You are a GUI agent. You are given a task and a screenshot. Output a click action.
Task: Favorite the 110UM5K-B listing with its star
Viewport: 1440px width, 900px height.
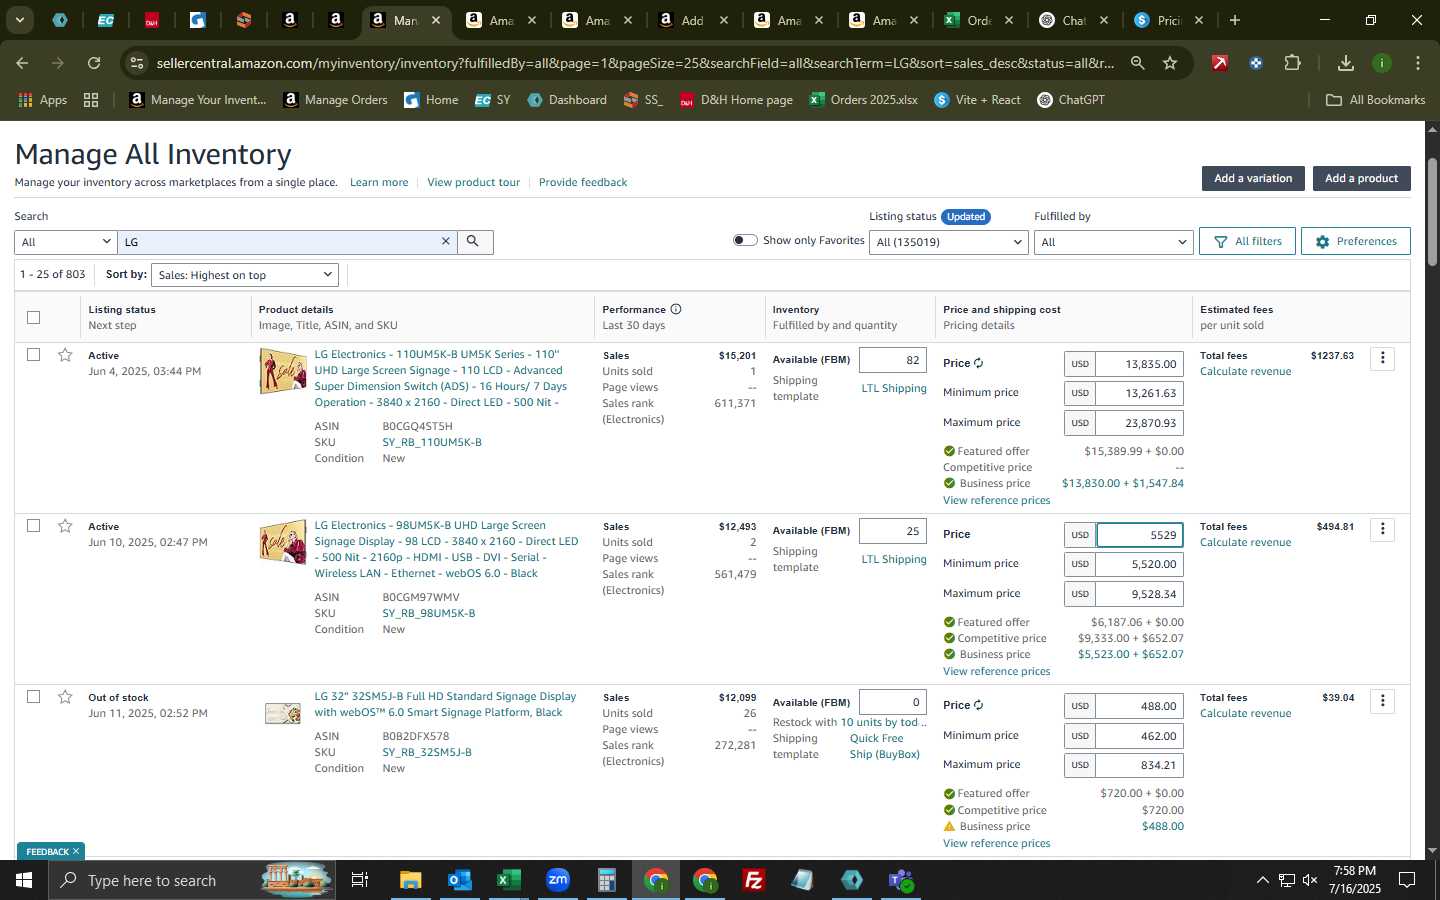click(65, 355)
